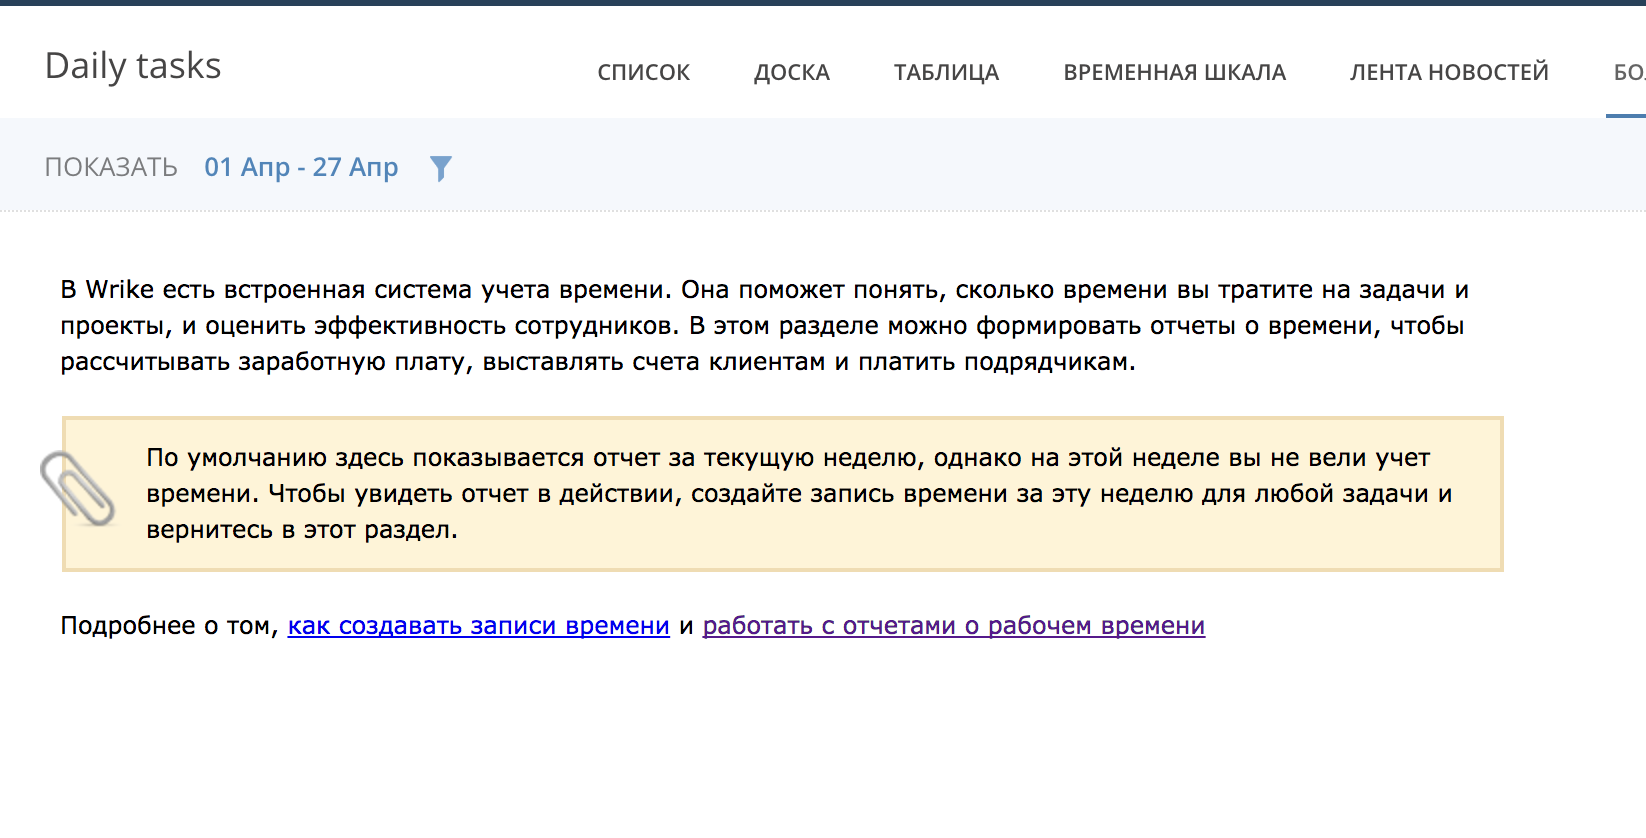Image resolution: width=1646 pixels, height=838 pixels.
Task: Go to the ВРЕМЕННАЯ ШКАЛА tab
Action: (1174, 72)
